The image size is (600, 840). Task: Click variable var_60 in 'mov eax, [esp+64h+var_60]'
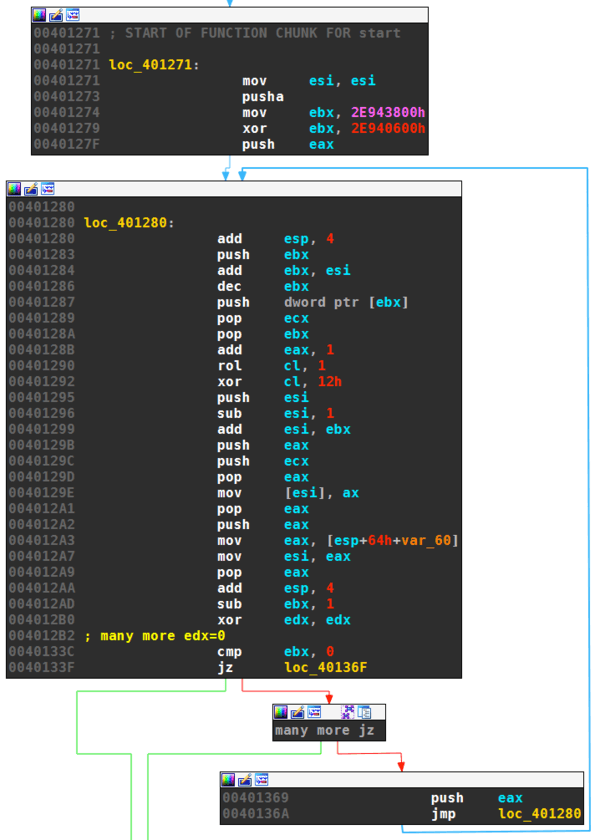426,541
